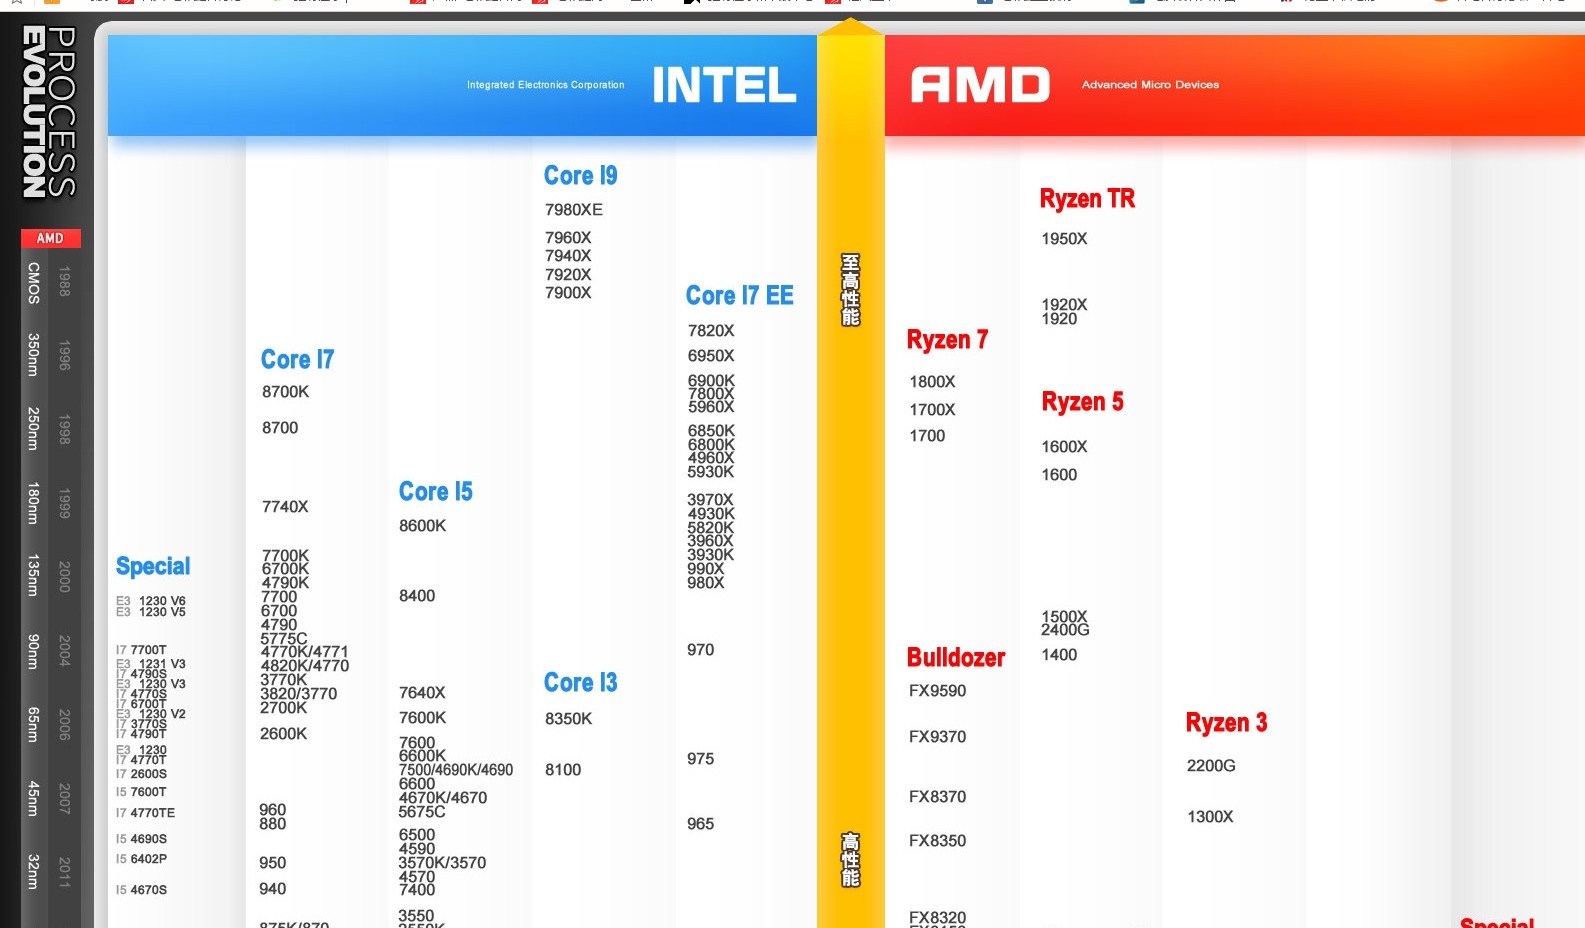Select the 1700X entry under Ryzen 7
The height and width of the screenshot is (928, 1585).
[933, 410]
